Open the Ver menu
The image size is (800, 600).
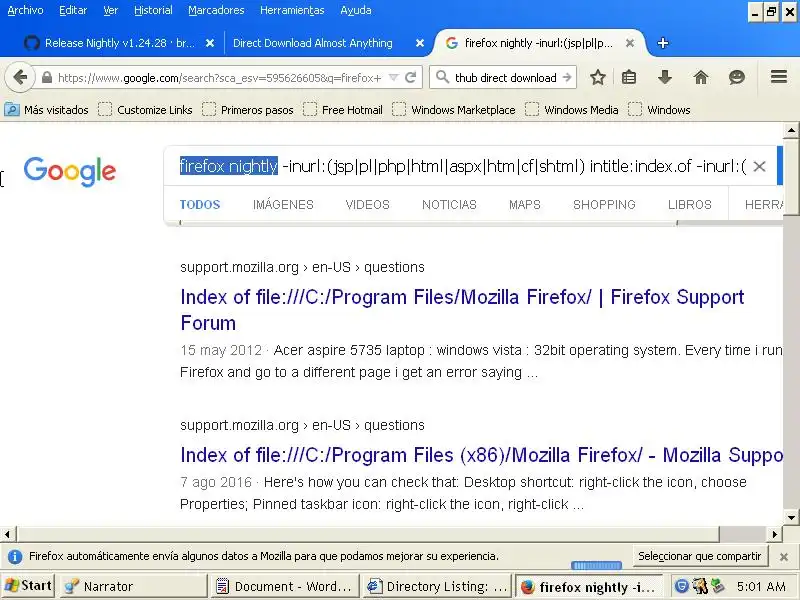111,10
